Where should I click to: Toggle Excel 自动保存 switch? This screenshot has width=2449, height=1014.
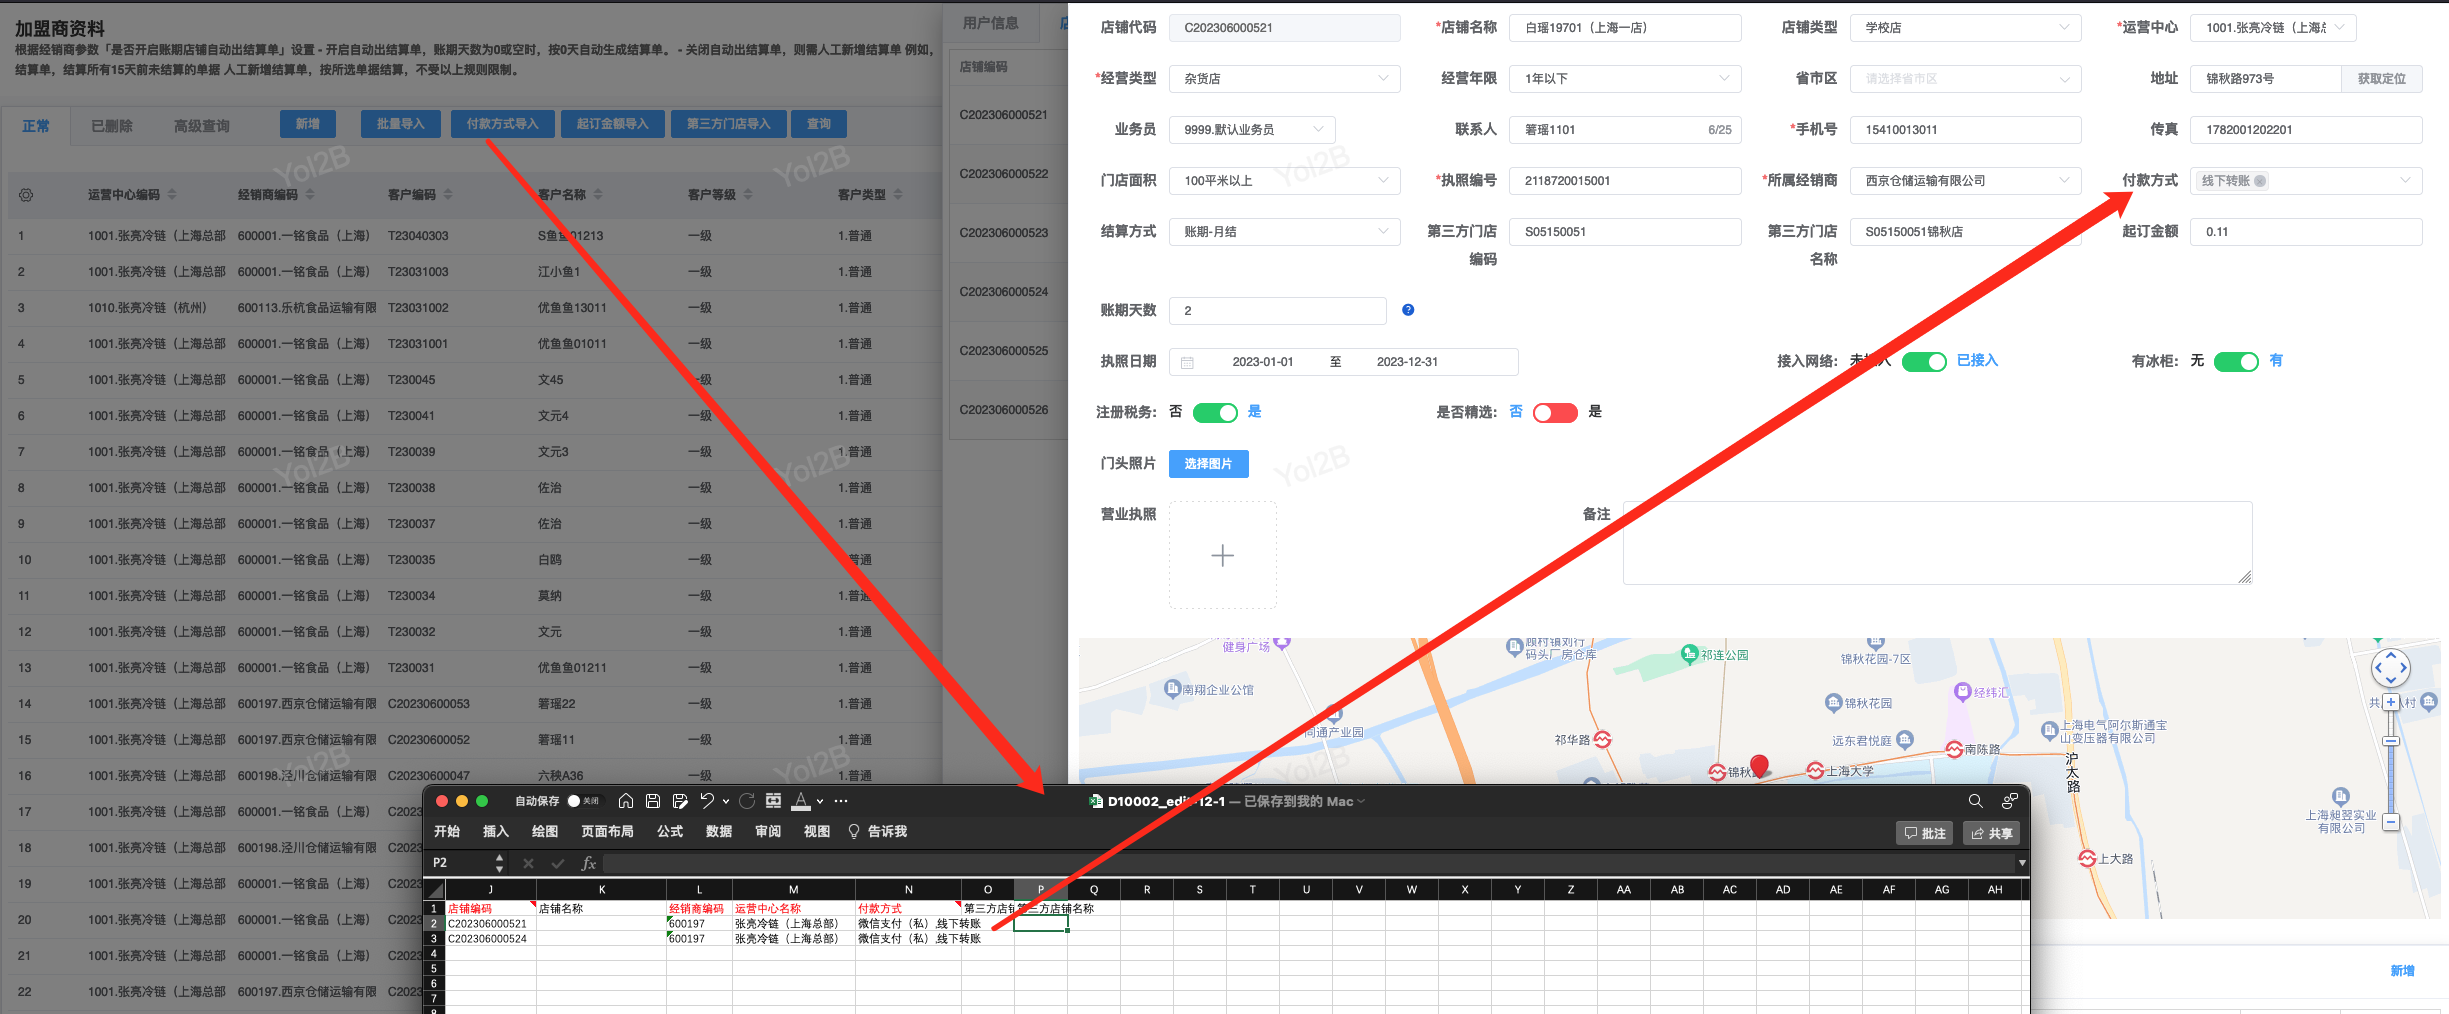[584, 801]
